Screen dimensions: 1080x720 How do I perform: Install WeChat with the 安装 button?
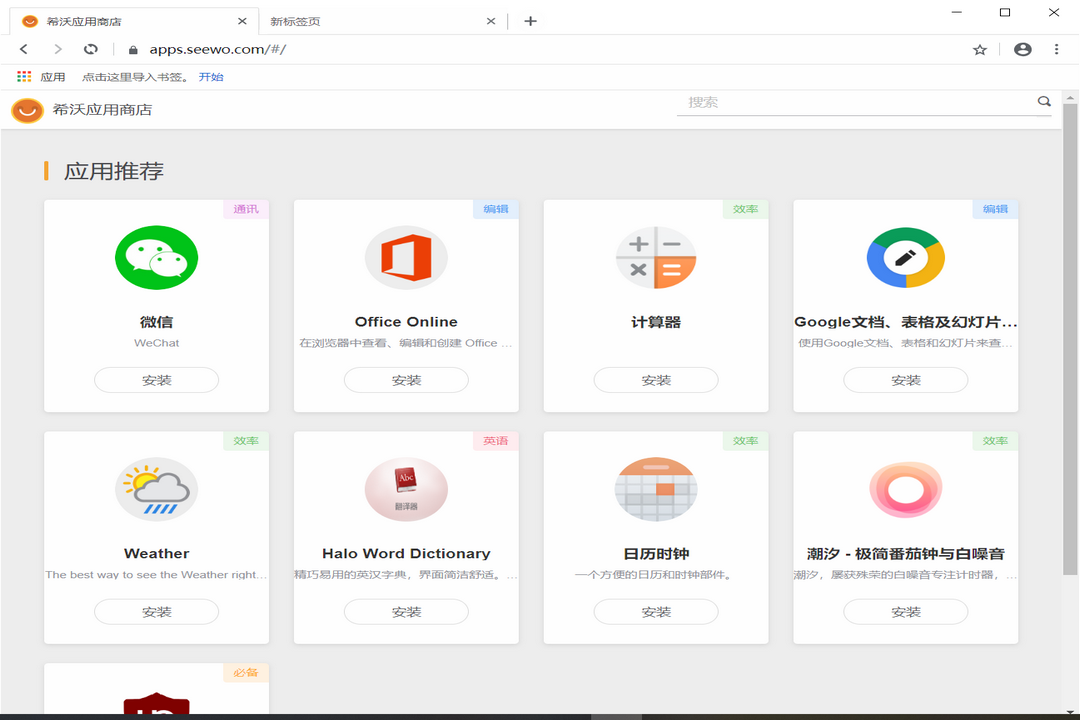coord(156,379)
